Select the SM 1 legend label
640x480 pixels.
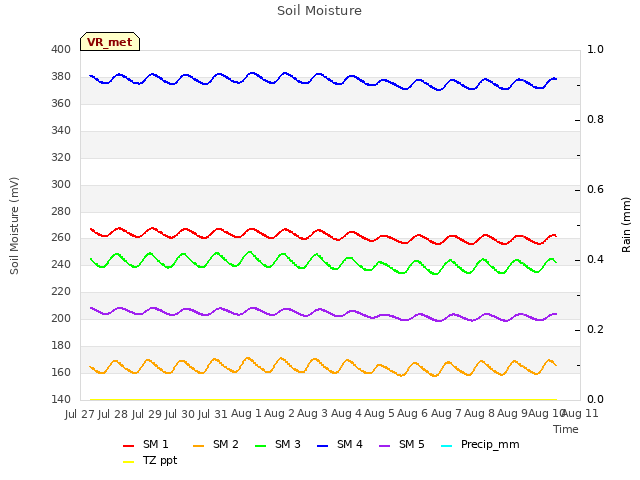(x=156, y=444)
